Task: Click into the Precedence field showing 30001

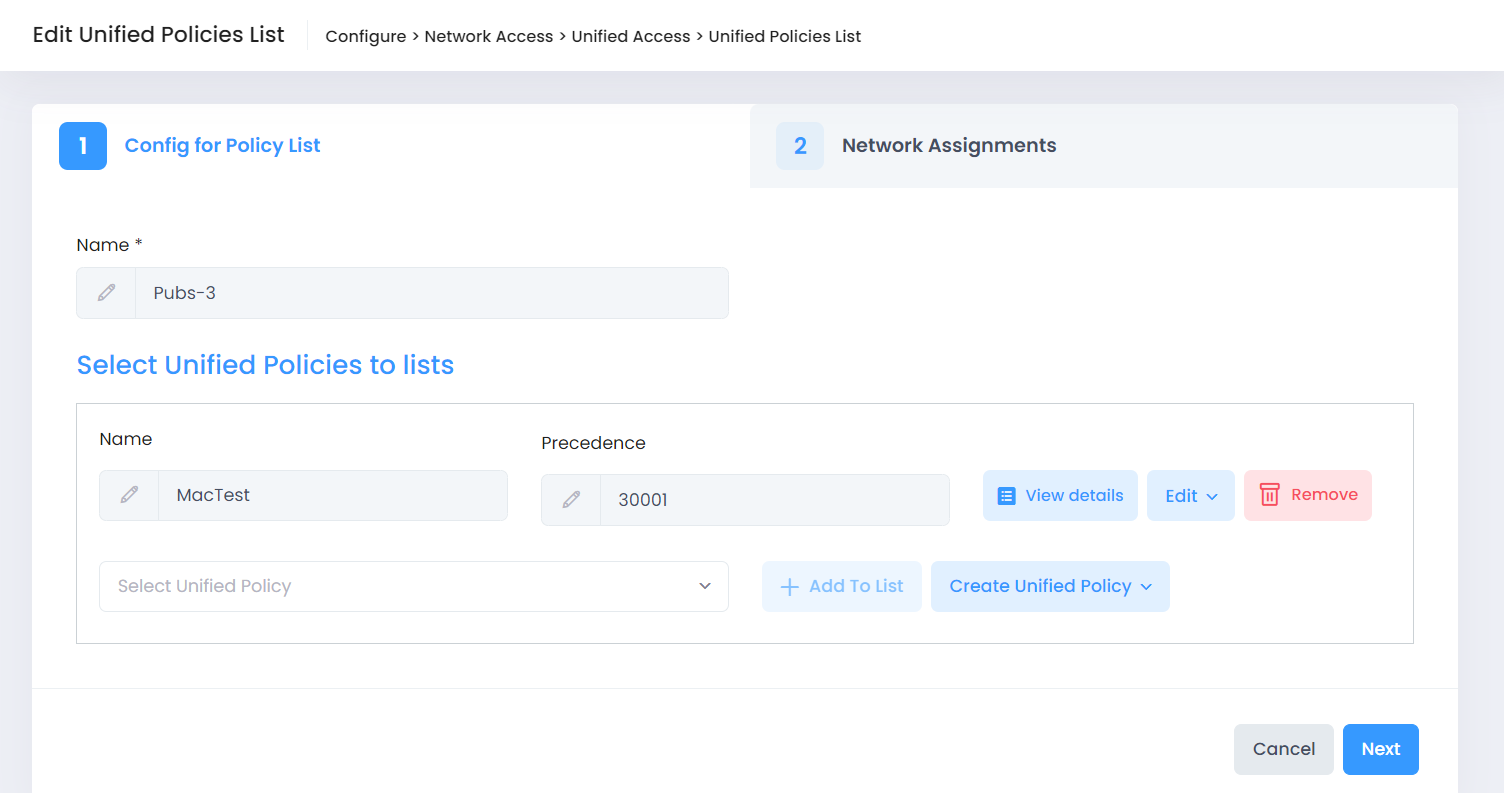Action: pyautogui.click(x=773, y=500)
